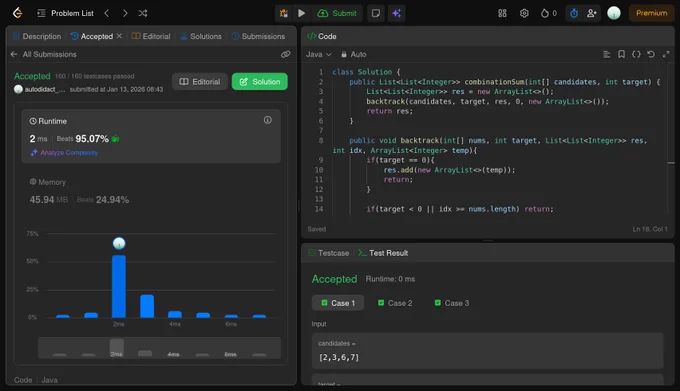Open settings gear icon
Viewport: 680px width, 391px height.
pos(524,13)
